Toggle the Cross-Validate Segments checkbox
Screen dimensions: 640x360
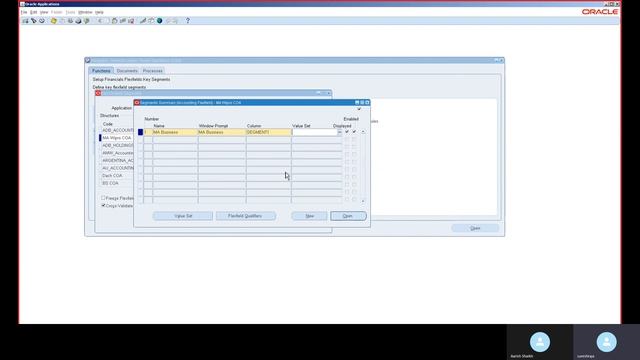(x=103, y=206)
